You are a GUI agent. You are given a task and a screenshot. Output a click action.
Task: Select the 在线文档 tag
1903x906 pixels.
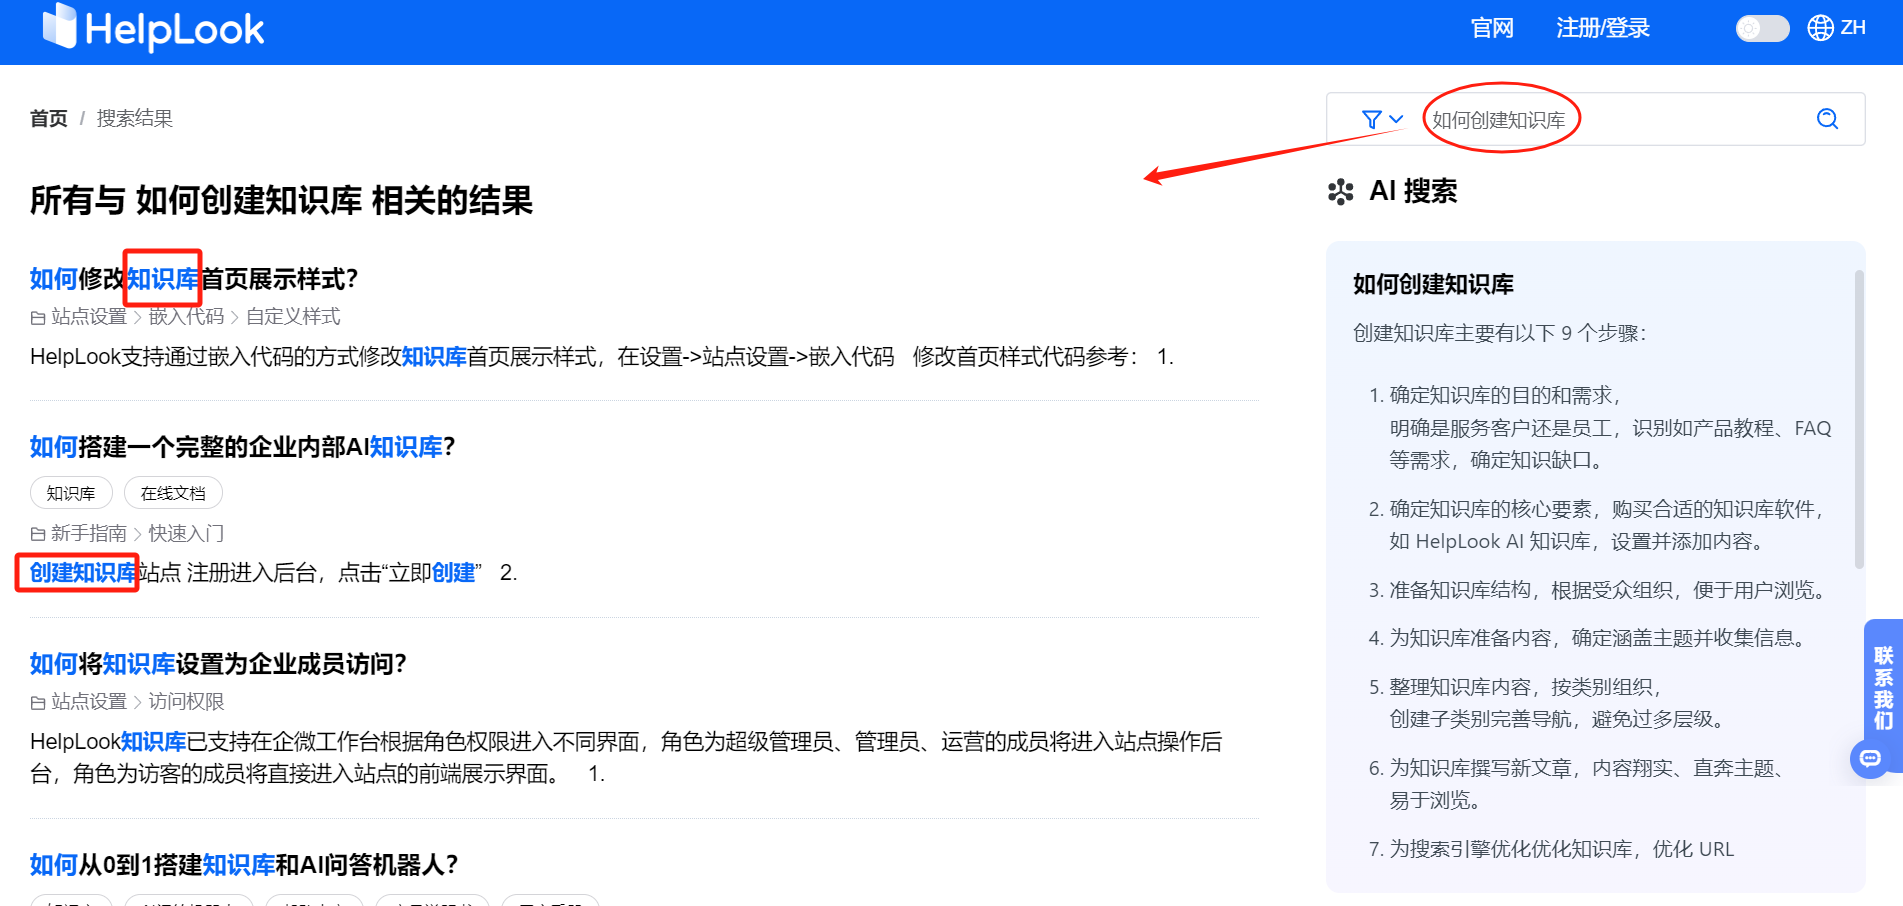(x=173, y=493)
